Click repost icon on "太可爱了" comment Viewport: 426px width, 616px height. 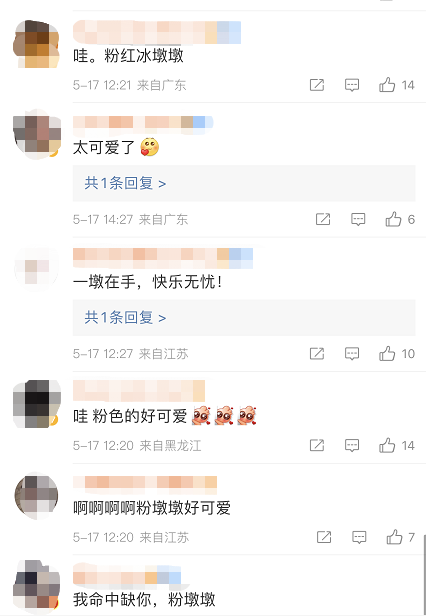[x=323, y=219]
